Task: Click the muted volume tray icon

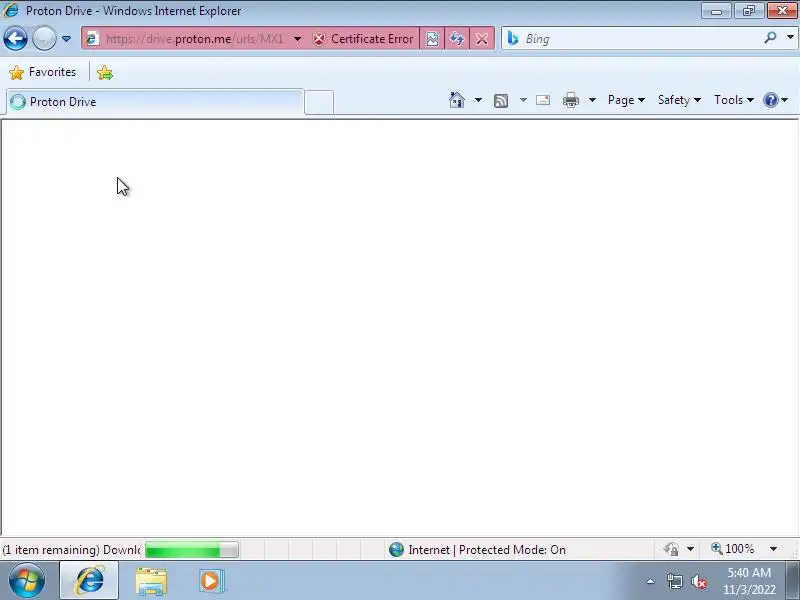Action: click(699, 582)
